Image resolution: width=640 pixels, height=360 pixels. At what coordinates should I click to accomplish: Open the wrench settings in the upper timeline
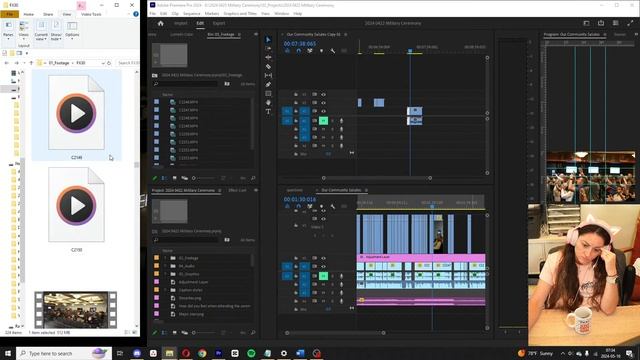[333, 51]
